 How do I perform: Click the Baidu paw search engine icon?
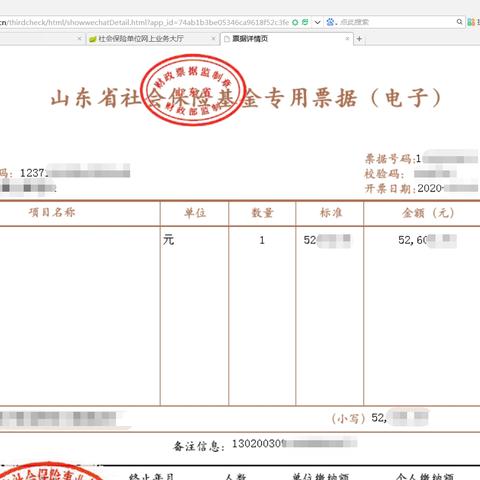coord(330,22)
